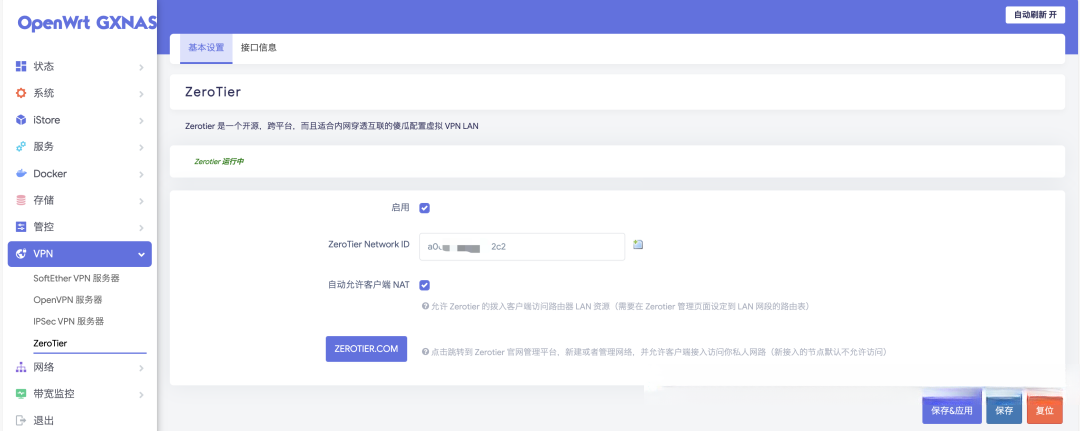Click the ZEROTIER.COM button

pyautogui.click(x=366, y=349)
